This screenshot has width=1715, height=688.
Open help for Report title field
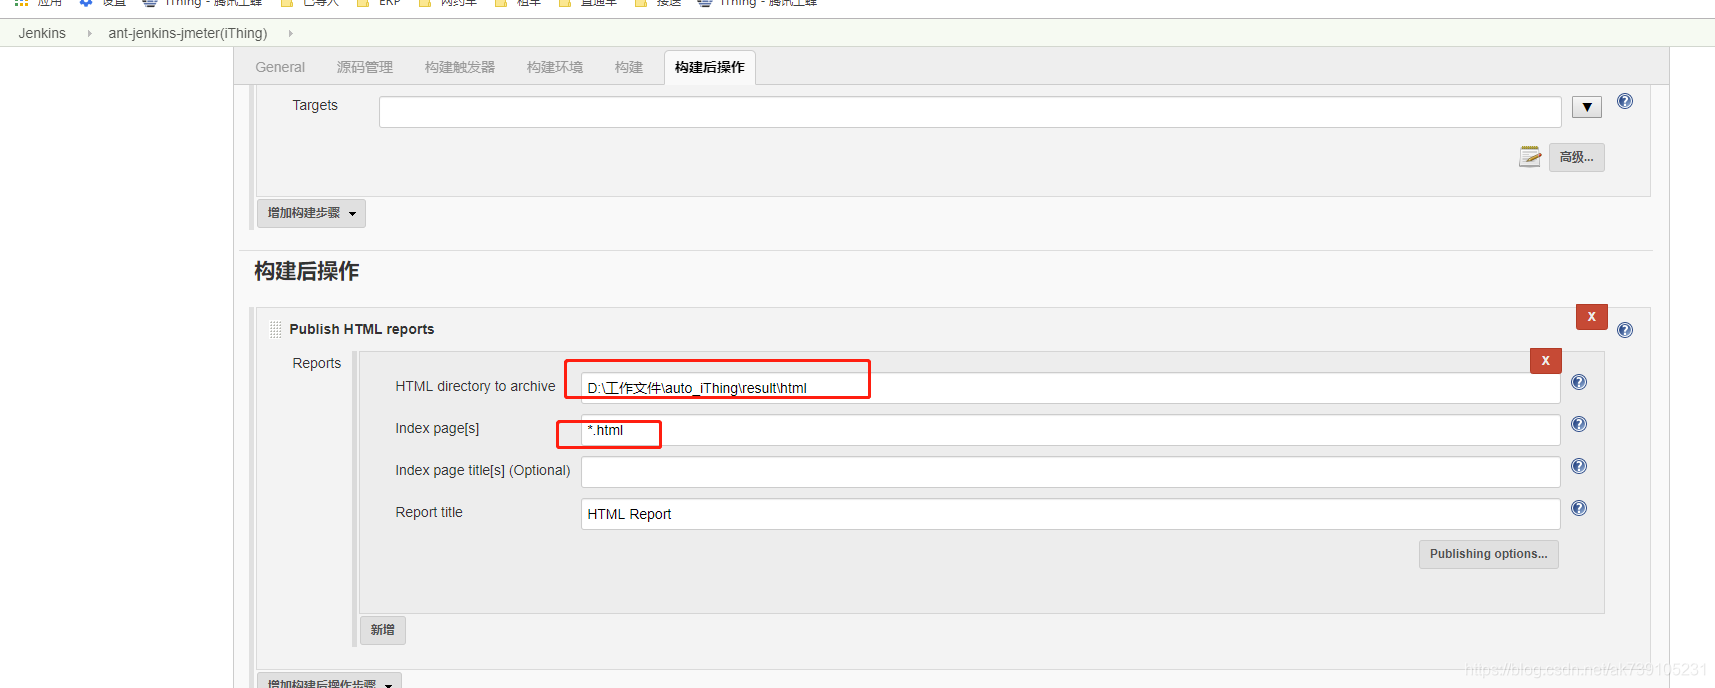(1579, 508)
